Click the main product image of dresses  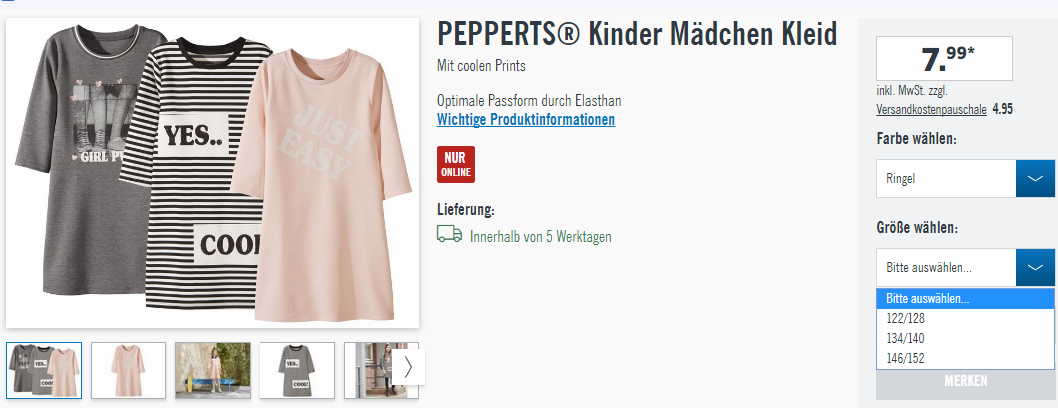coord(213,173)
